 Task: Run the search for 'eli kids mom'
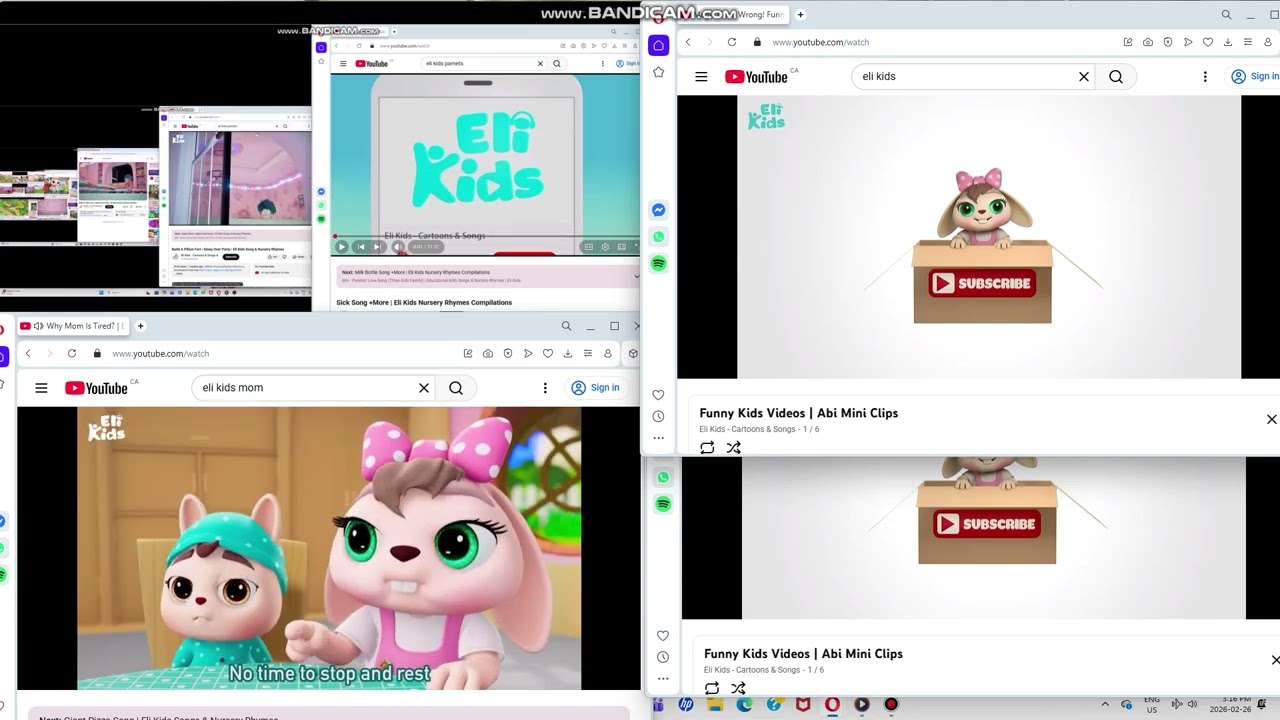click(456, 388)
